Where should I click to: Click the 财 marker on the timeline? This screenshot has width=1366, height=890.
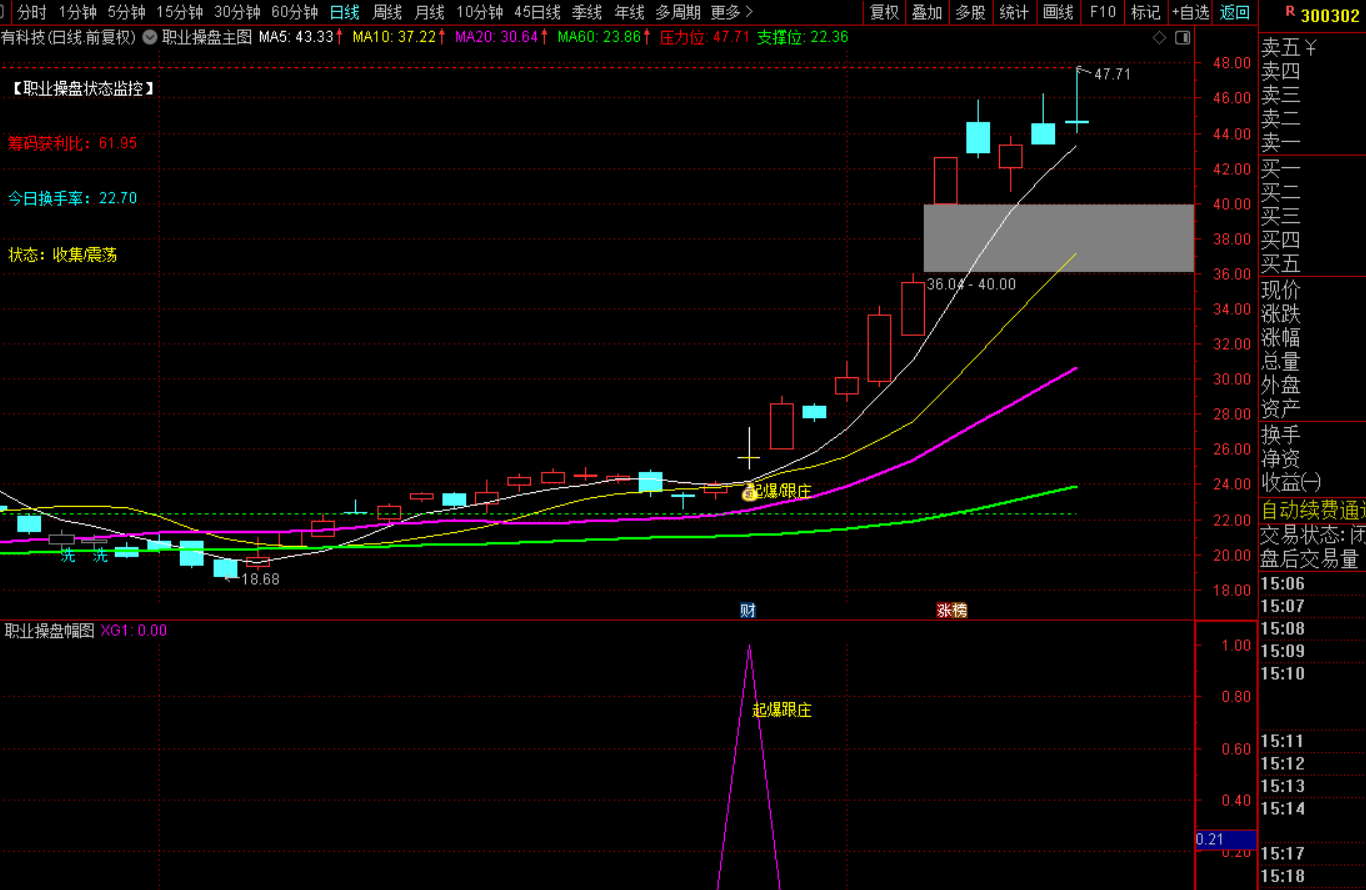[748, 610]
